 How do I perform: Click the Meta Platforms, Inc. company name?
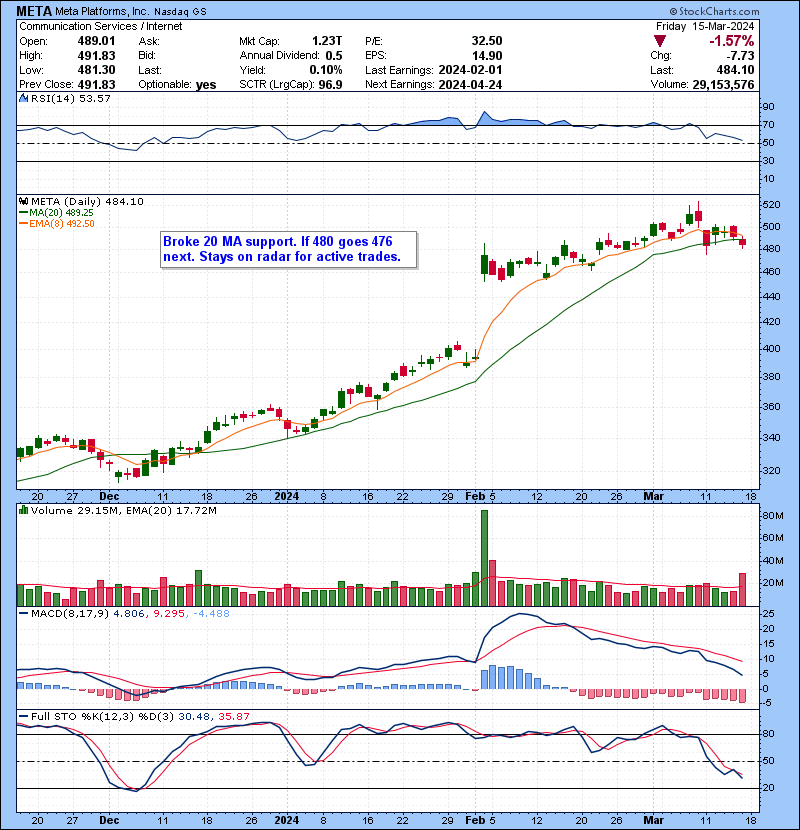tap(102, 11)
